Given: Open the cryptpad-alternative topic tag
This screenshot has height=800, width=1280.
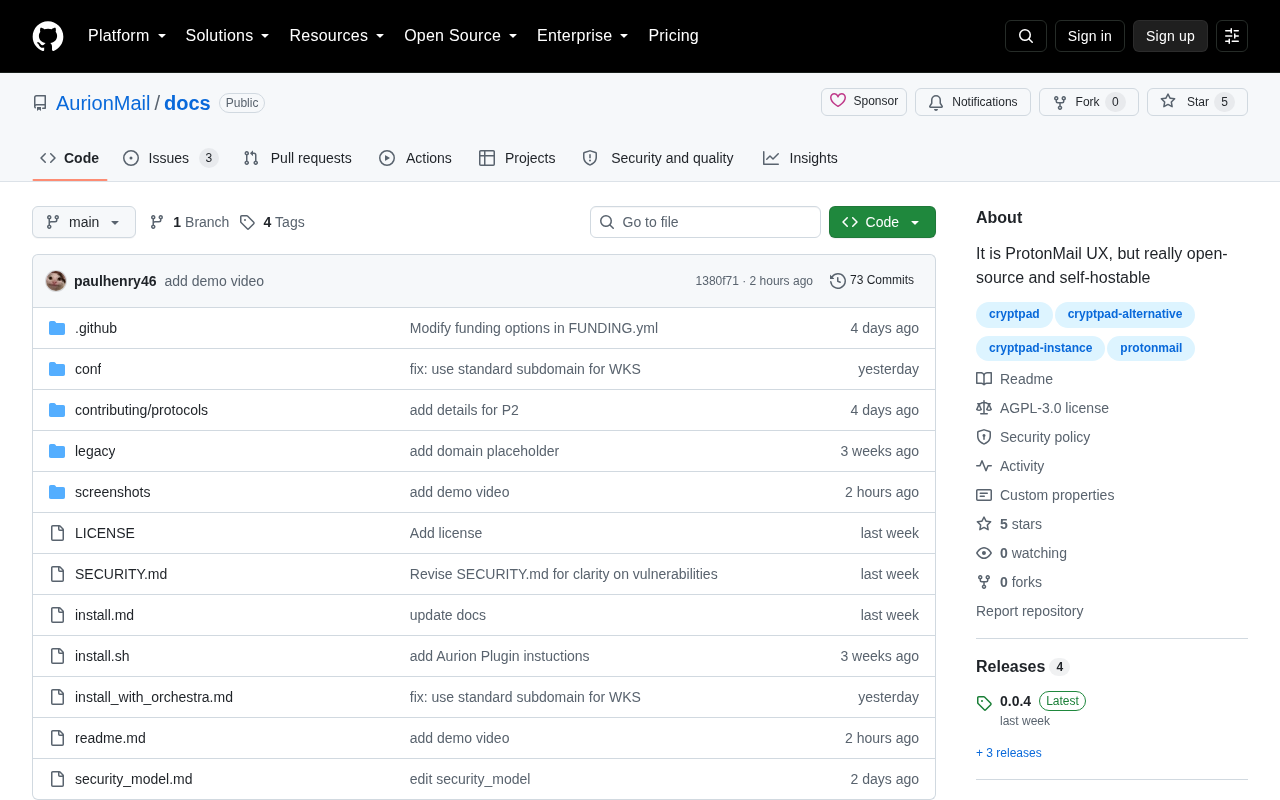Looking at the screenshot, I should click(1125, 315).
